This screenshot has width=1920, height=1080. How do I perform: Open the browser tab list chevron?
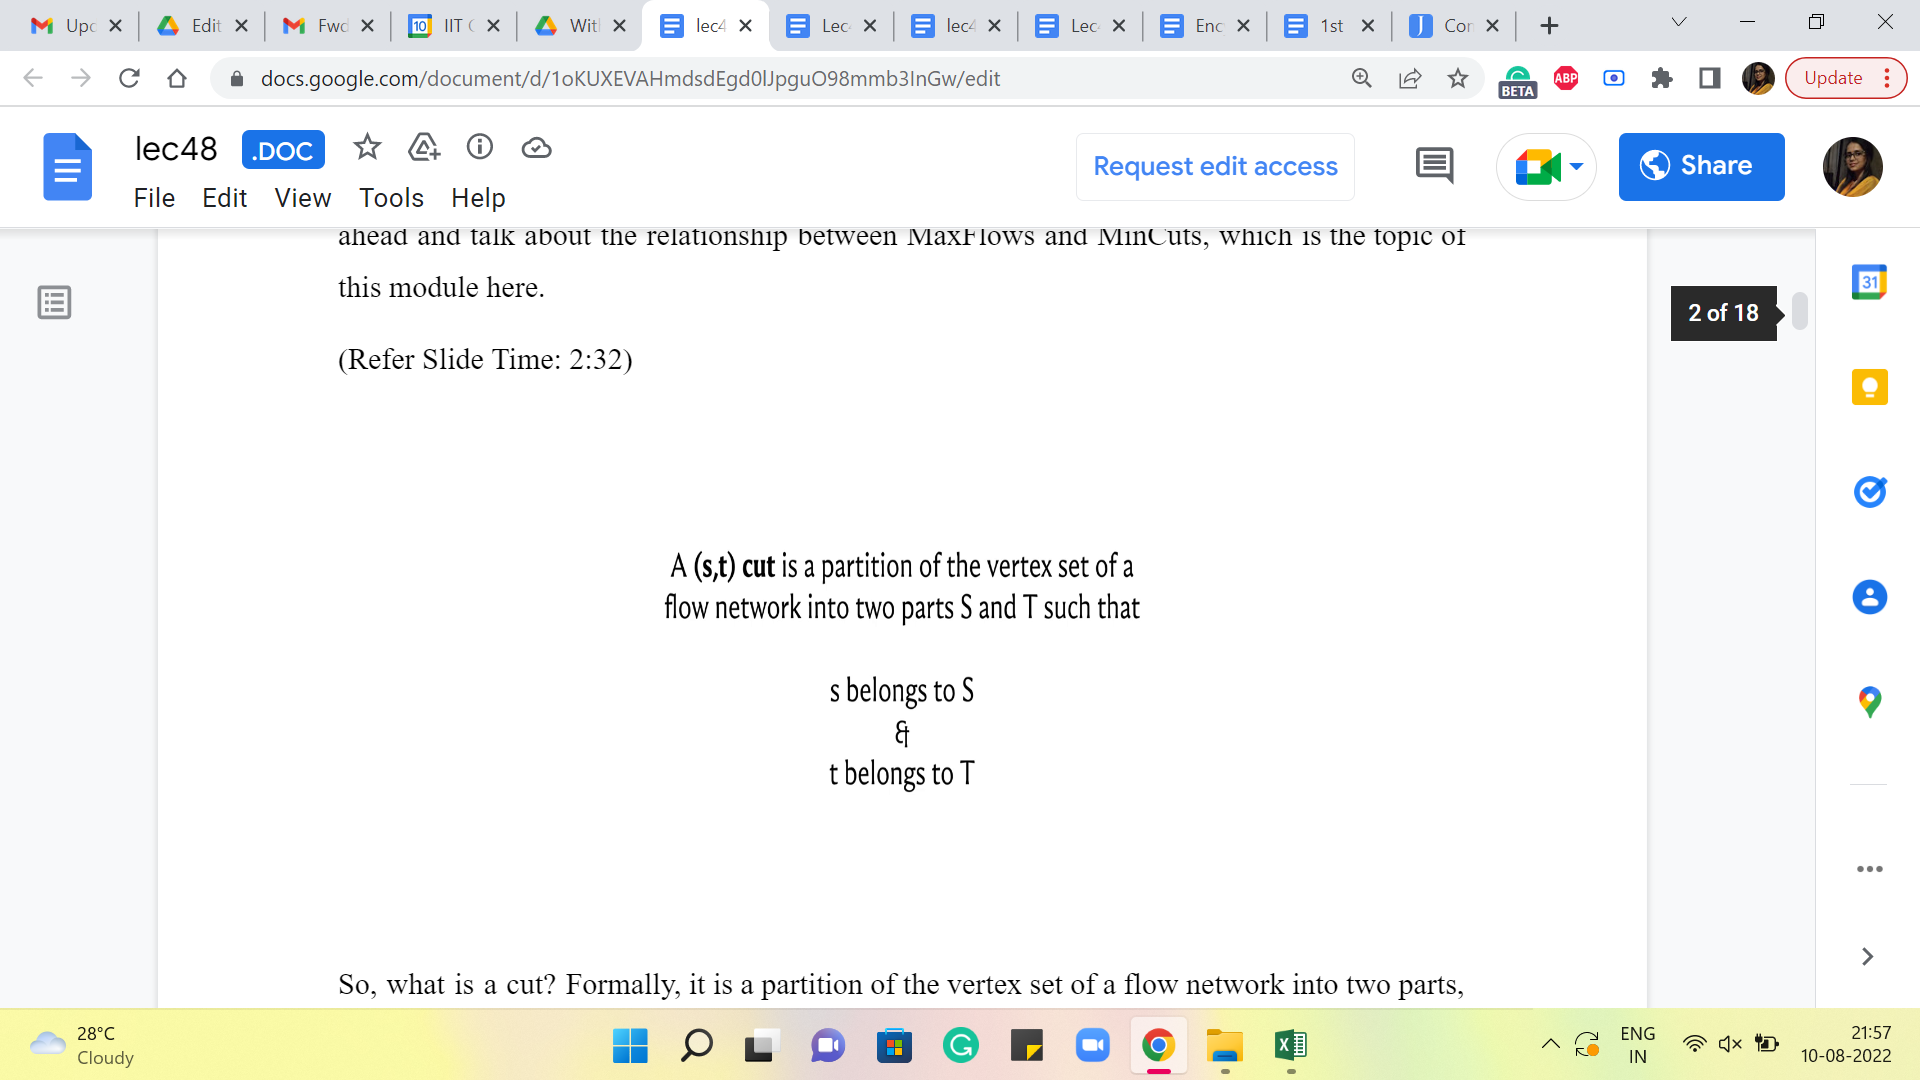[x=1679, y=23]
